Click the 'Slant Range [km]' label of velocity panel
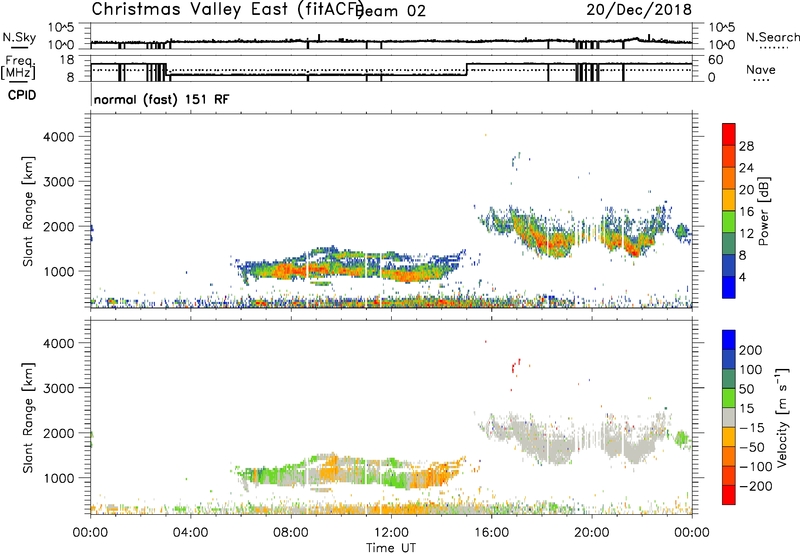The height and width of the screenshot is (554, 800). point(28,417)
